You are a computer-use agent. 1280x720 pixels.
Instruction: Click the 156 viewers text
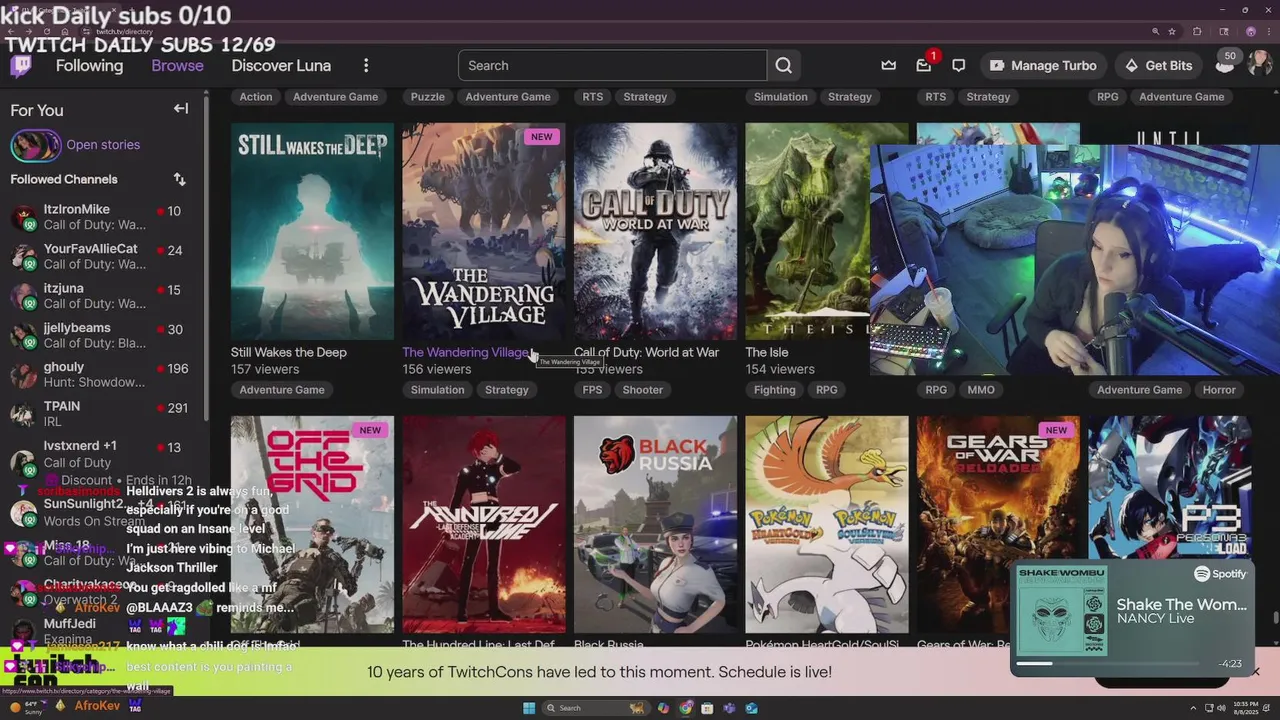tap(436, 369)
